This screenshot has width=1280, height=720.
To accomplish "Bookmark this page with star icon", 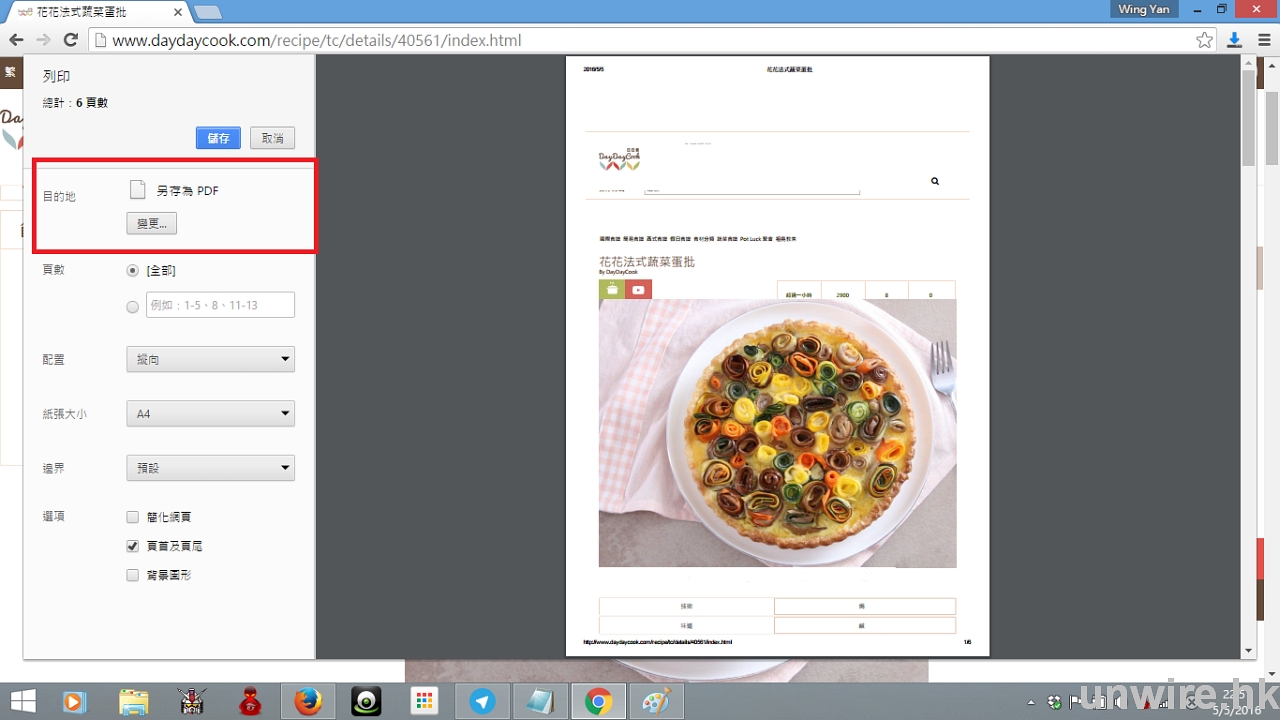I will click(1204, 40).
